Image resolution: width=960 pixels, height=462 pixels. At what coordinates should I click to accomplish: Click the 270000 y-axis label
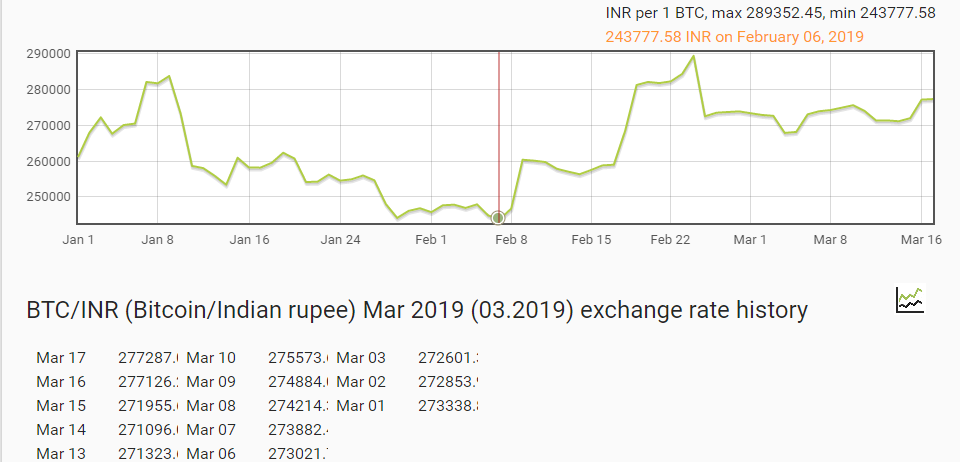point(48,125)
